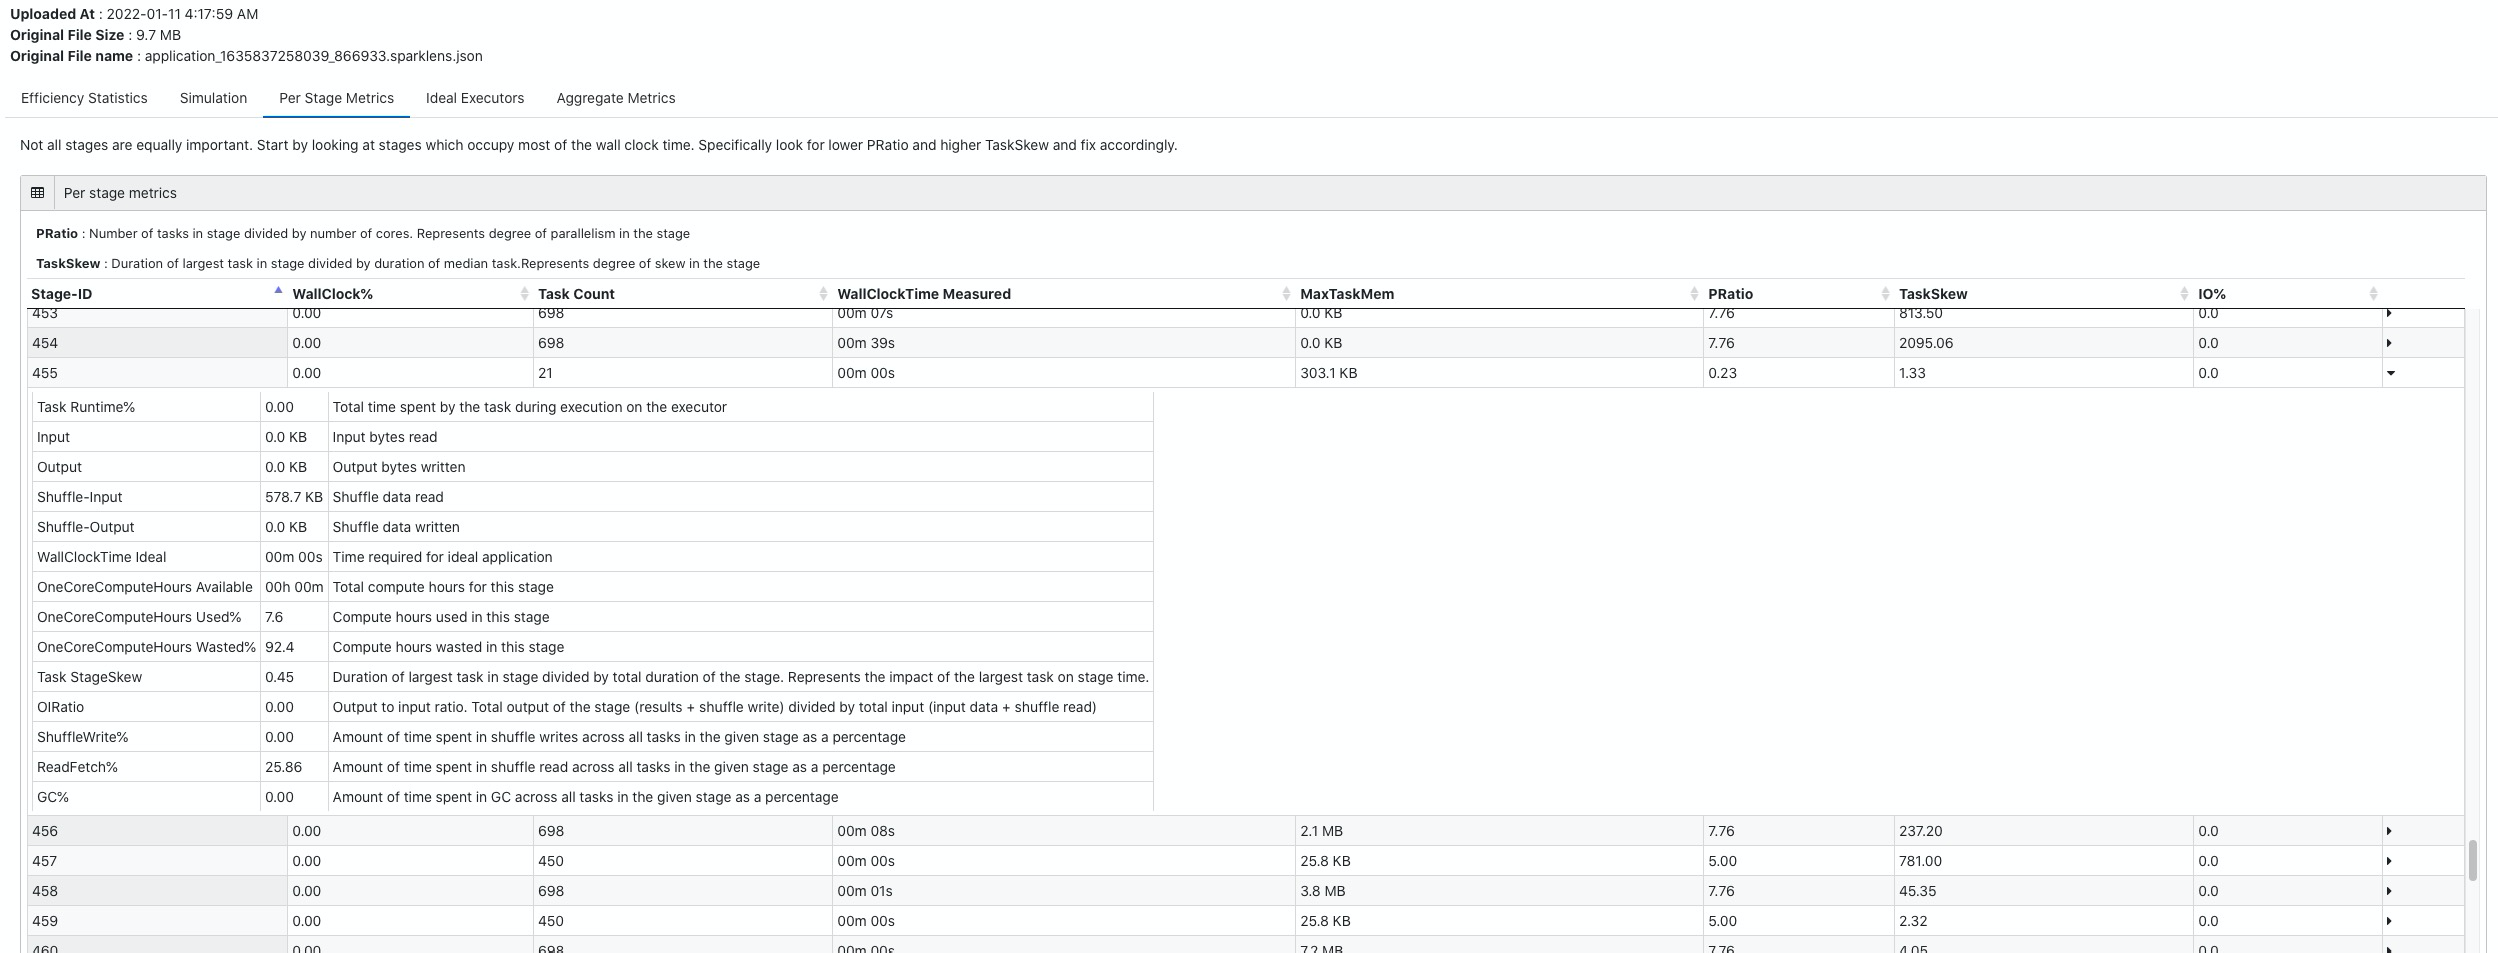
Task: Open the Ideal Executors tab
Action: pos(475,98)
